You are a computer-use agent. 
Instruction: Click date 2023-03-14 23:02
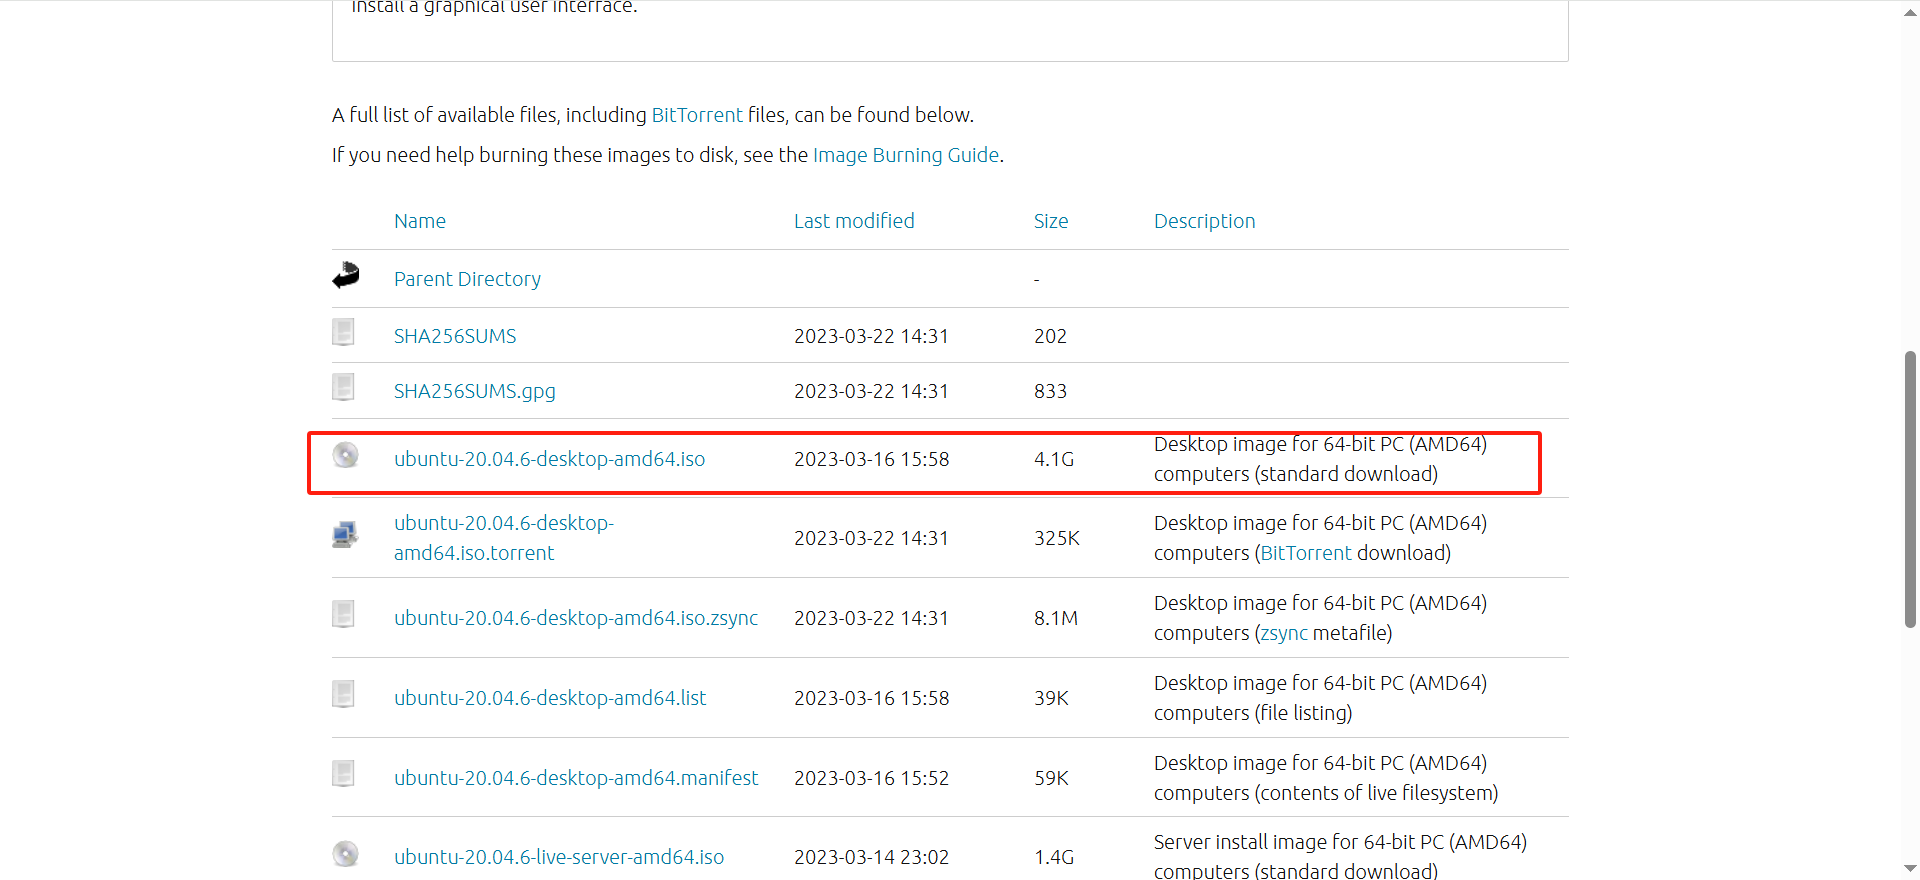click(871, 857)
